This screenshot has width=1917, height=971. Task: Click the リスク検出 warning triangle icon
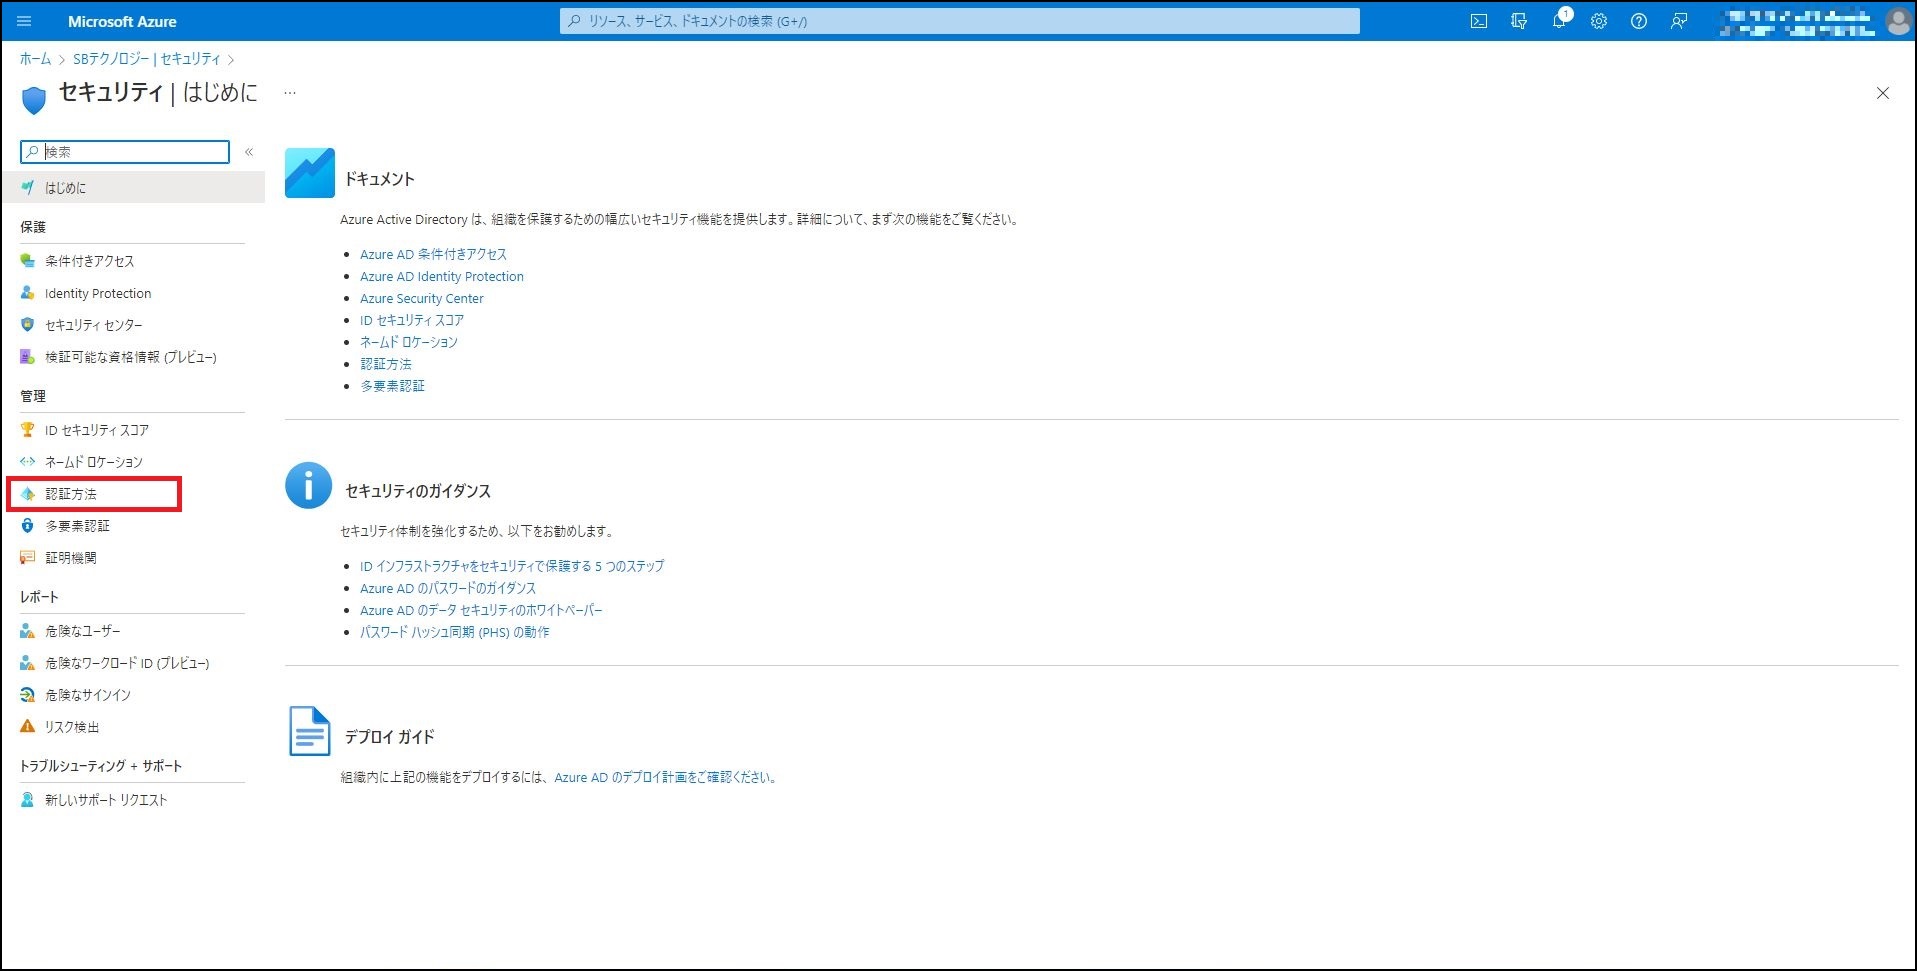coord(28,727)
